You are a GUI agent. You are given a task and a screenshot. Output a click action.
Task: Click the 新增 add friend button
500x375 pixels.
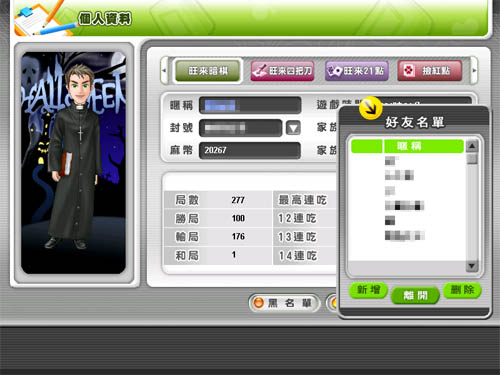[x=368, y=290]
